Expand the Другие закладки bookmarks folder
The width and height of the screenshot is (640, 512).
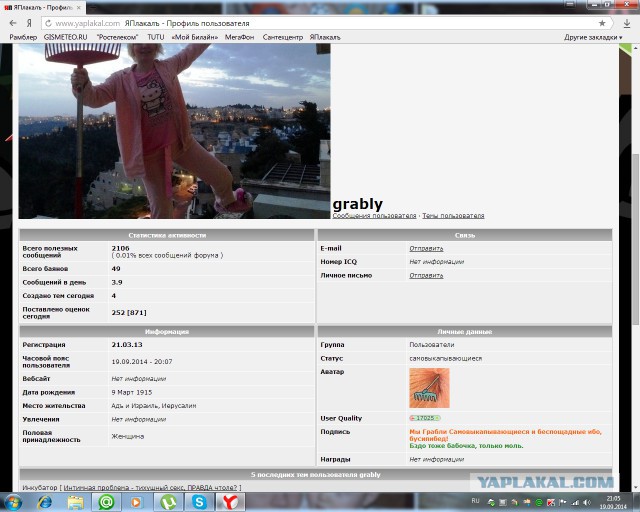pos(593,37)
